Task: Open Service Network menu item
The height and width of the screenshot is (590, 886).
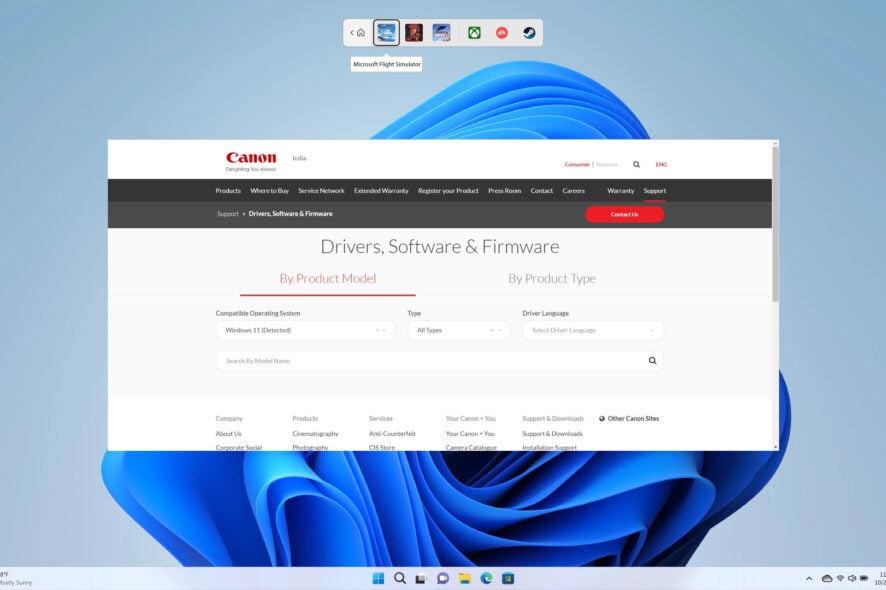Action: point(321,191)
